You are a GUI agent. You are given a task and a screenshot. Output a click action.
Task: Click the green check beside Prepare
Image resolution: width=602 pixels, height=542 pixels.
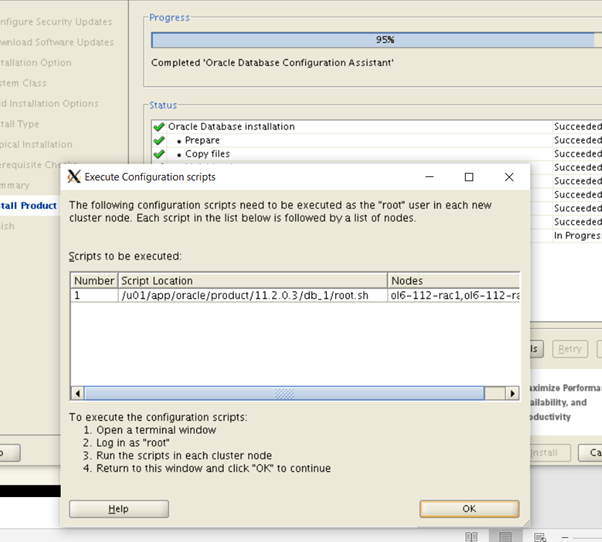click(159, 141)
